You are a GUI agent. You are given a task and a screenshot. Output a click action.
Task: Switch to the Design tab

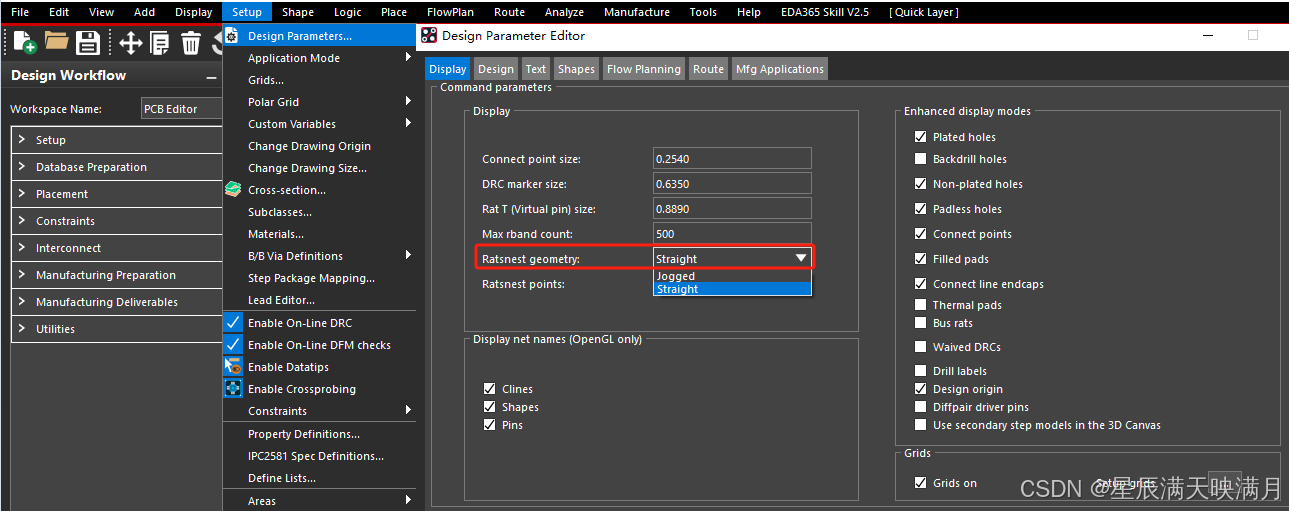(495, 69)
